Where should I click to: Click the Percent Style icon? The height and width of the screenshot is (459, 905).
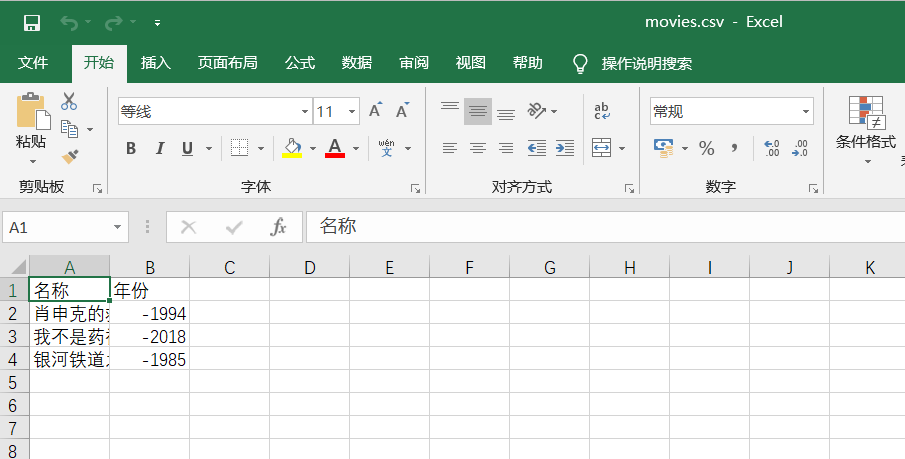click(x=707, y=148)
